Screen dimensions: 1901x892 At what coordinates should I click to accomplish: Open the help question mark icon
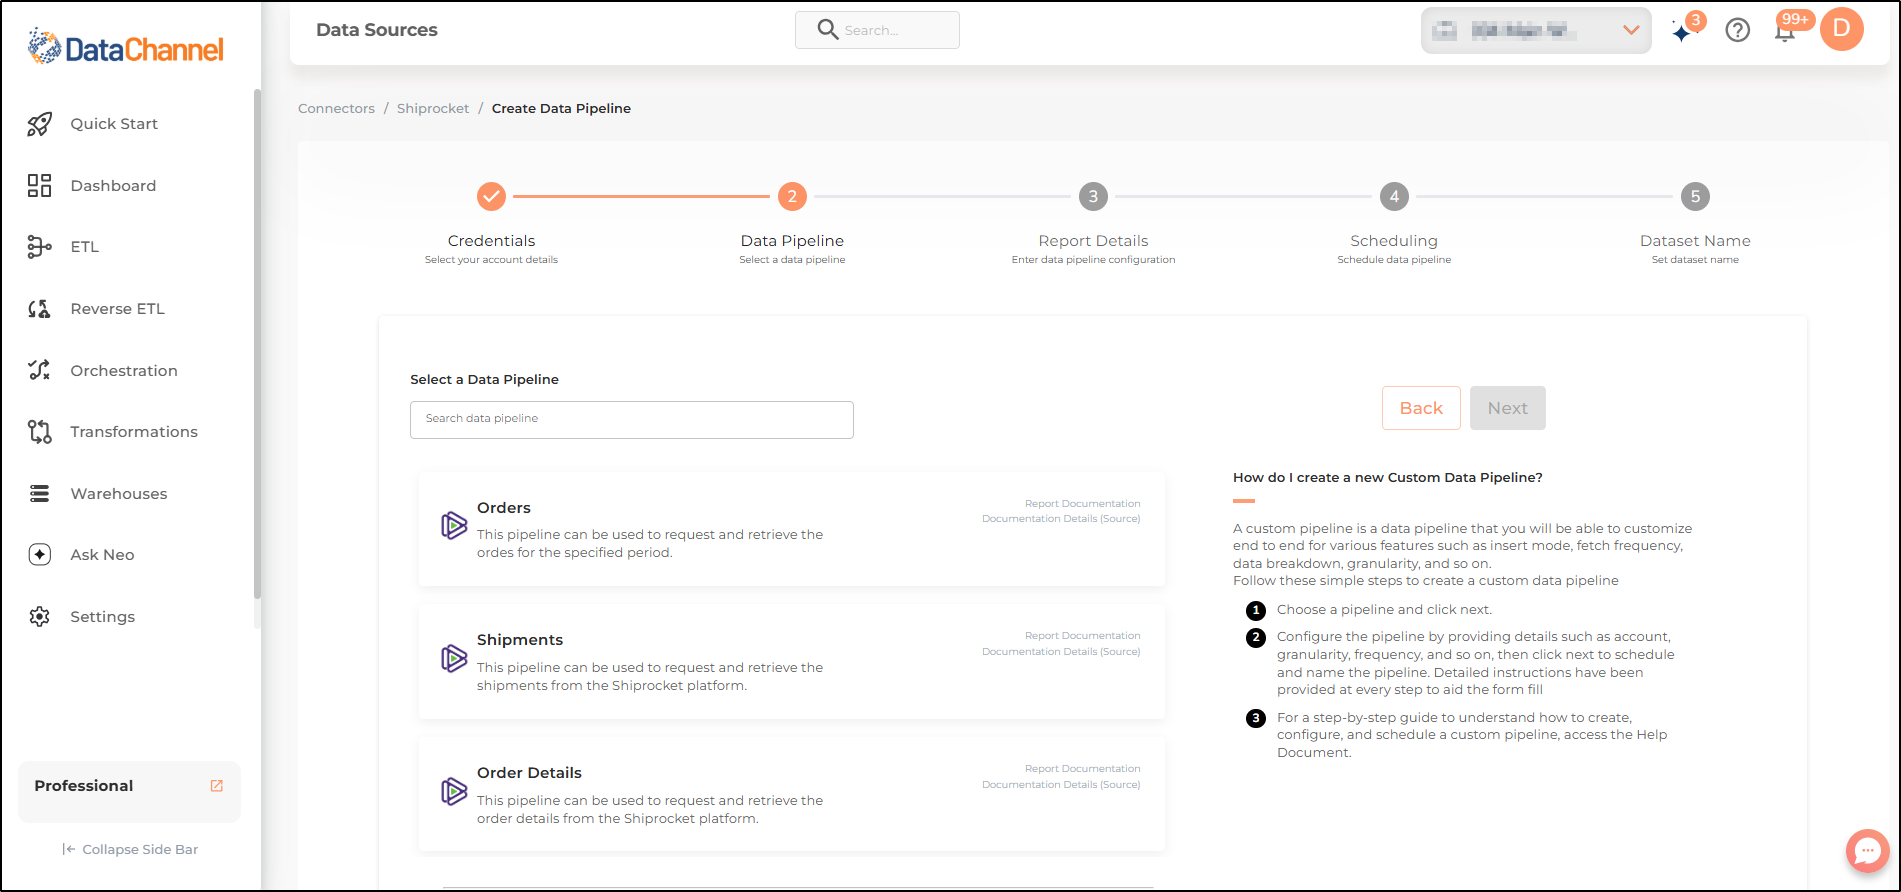pyautogui.click(x=1738, y=30)
